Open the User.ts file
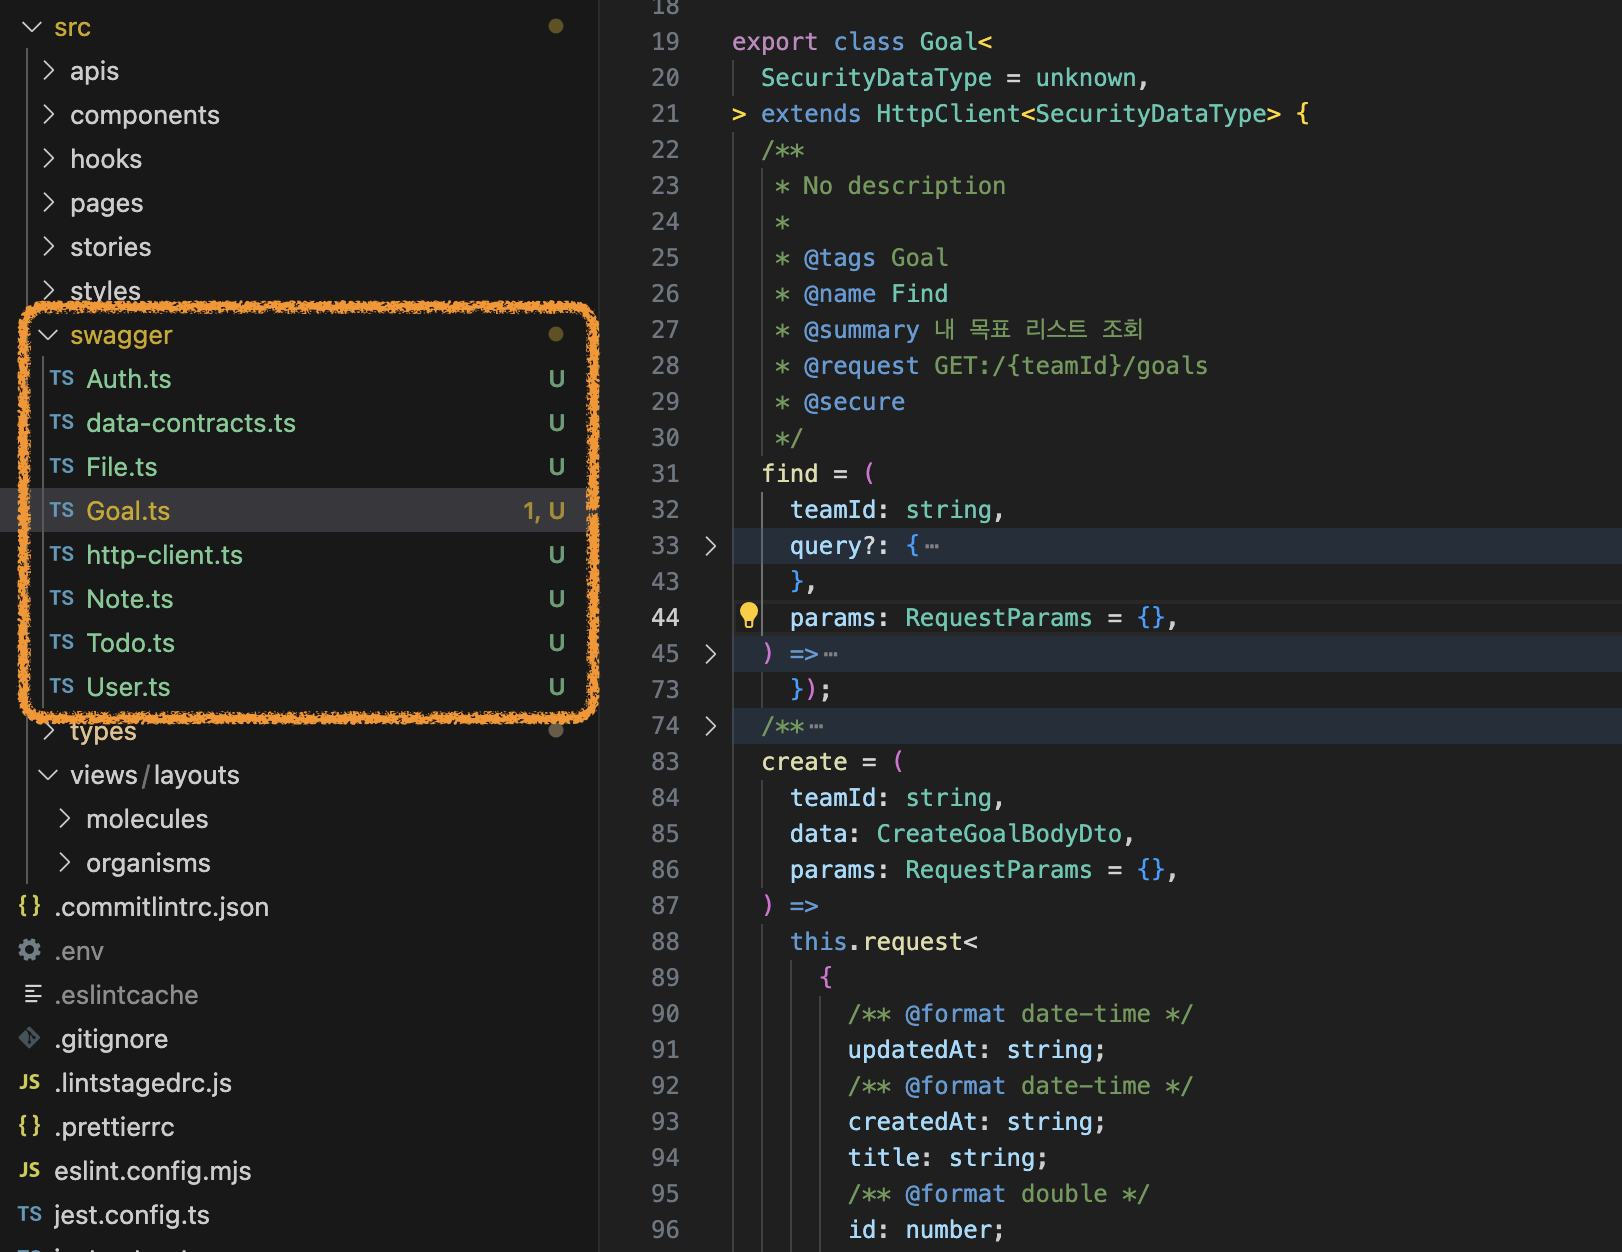 128,686
